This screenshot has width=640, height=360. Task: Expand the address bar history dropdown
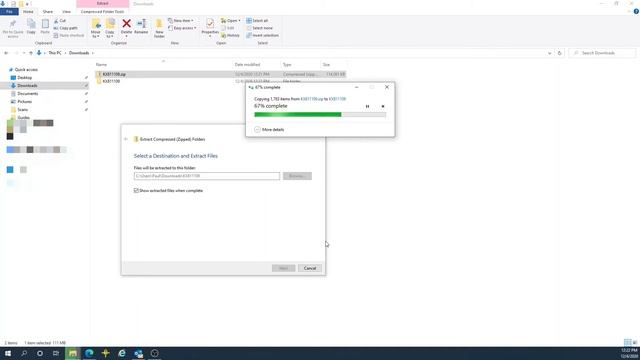click(x=549, y=53)
